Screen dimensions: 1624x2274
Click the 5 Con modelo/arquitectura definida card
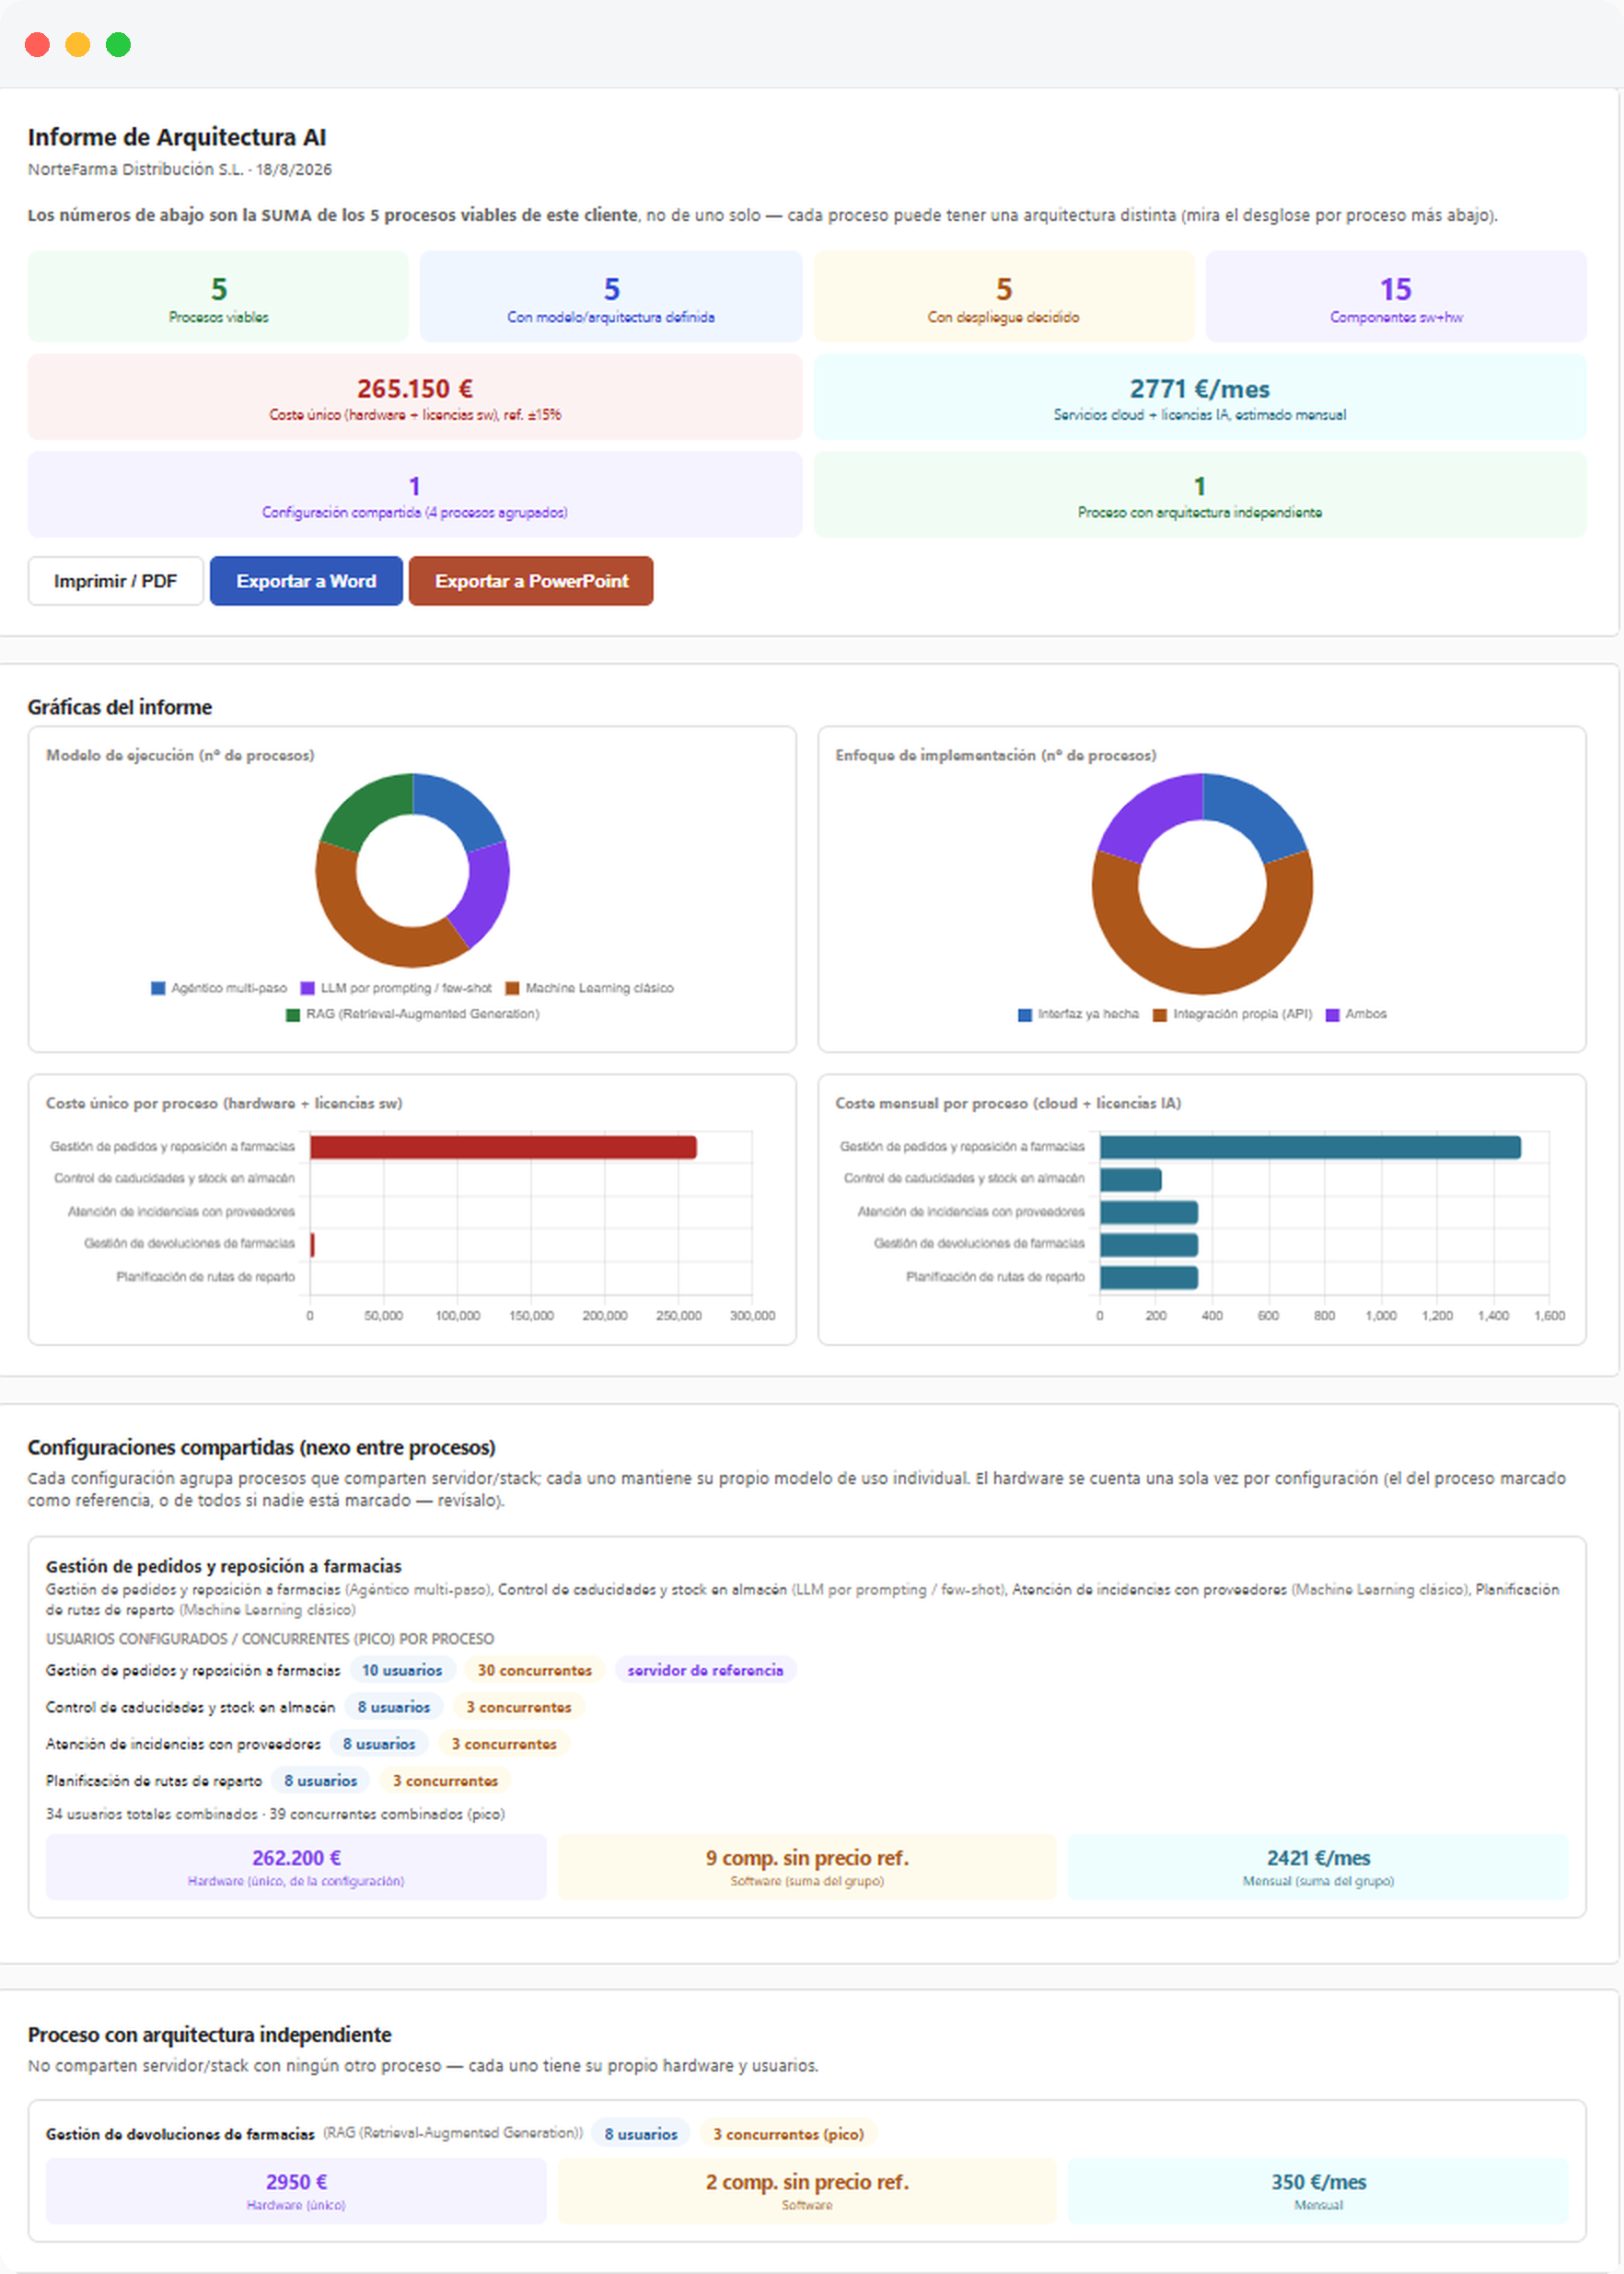click(x=611, y=297)
